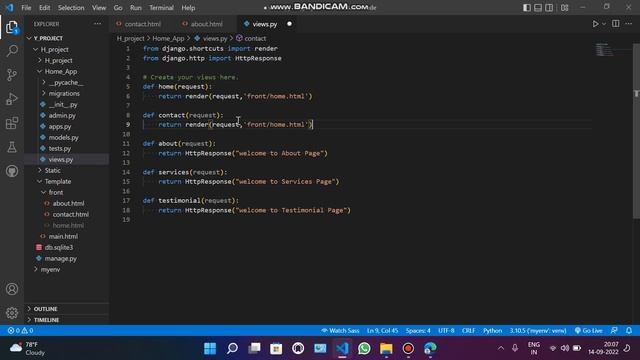Click the feedback icon in status bar
Viewport: 640px width, 360px height.
point(614,331)
